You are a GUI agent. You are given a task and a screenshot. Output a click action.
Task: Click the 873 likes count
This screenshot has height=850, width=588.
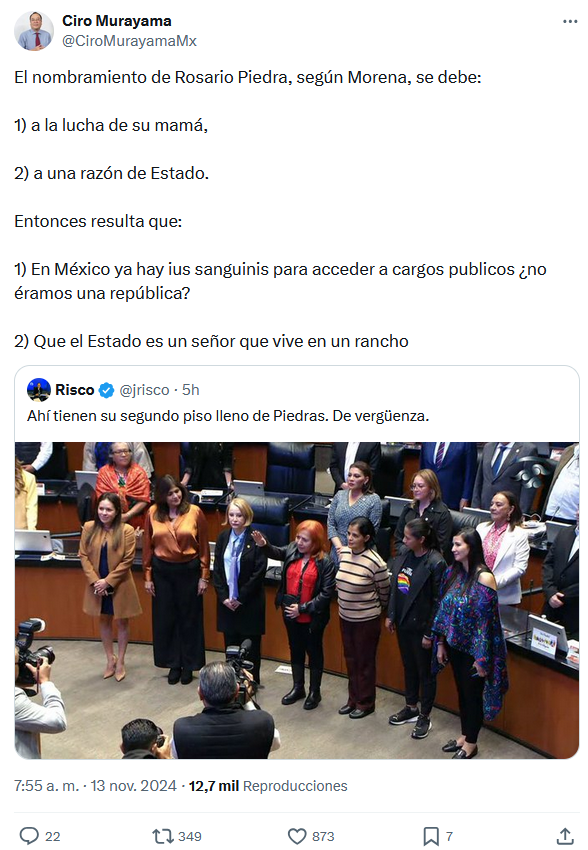[323, 836]
